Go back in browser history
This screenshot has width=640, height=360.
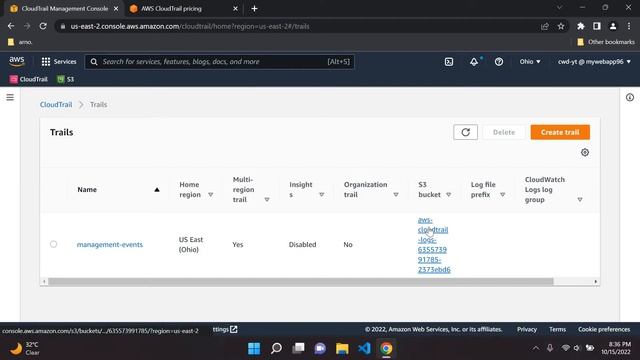11,26
